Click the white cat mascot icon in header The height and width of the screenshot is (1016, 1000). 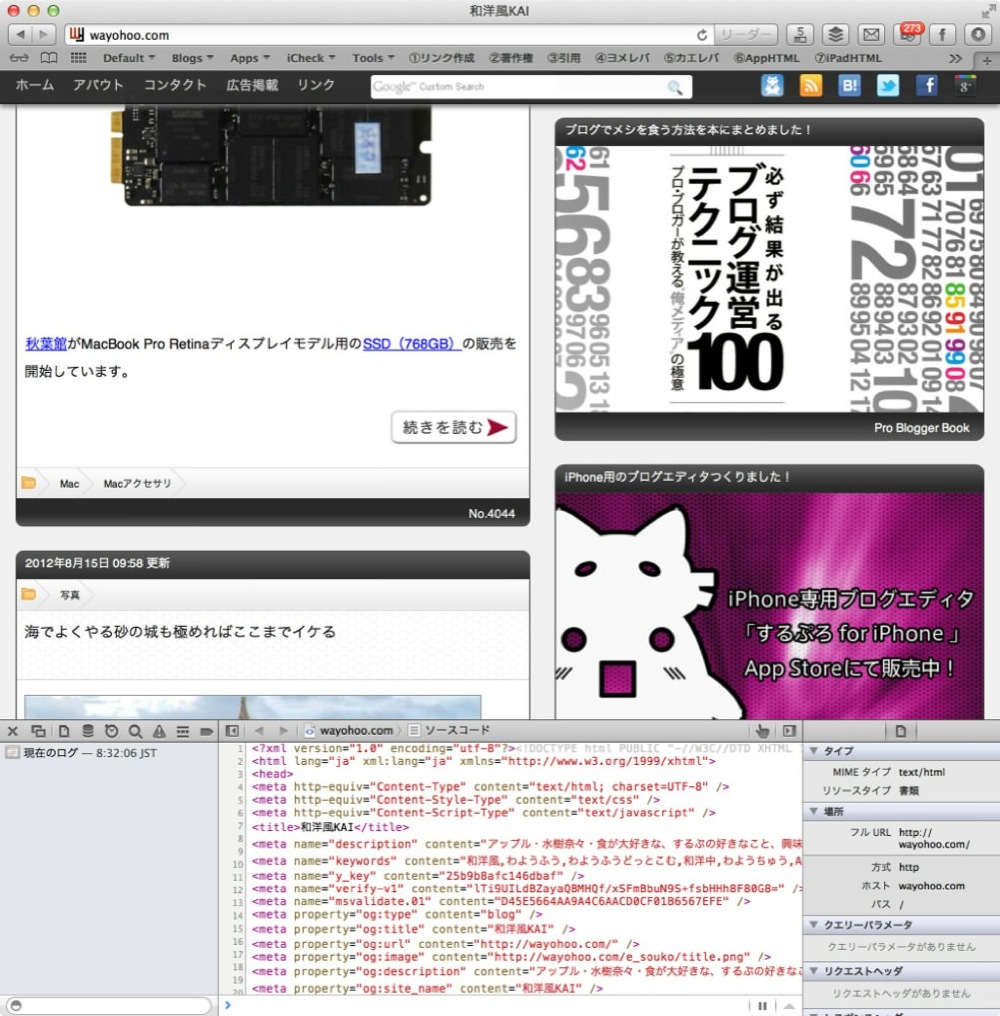(x=772, y=86)
